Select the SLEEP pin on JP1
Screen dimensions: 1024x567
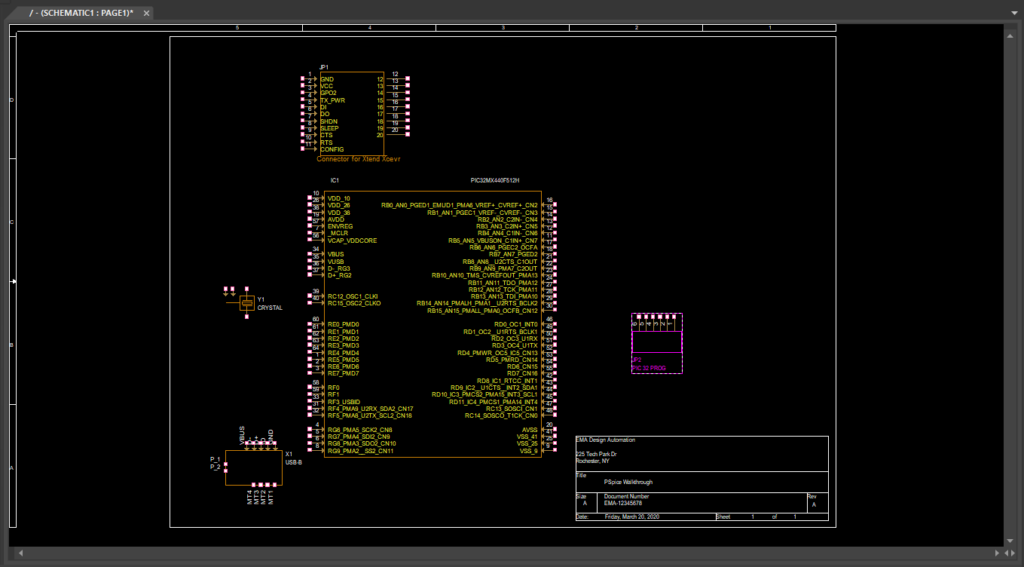point(329,129)
